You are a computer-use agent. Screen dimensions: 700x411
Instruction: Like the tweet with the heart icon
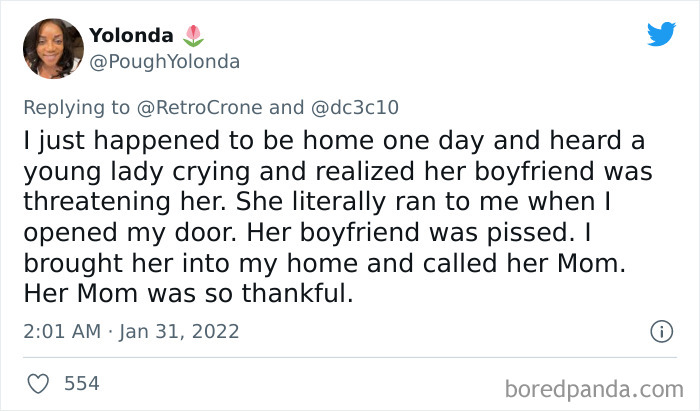tap(37, 383)
